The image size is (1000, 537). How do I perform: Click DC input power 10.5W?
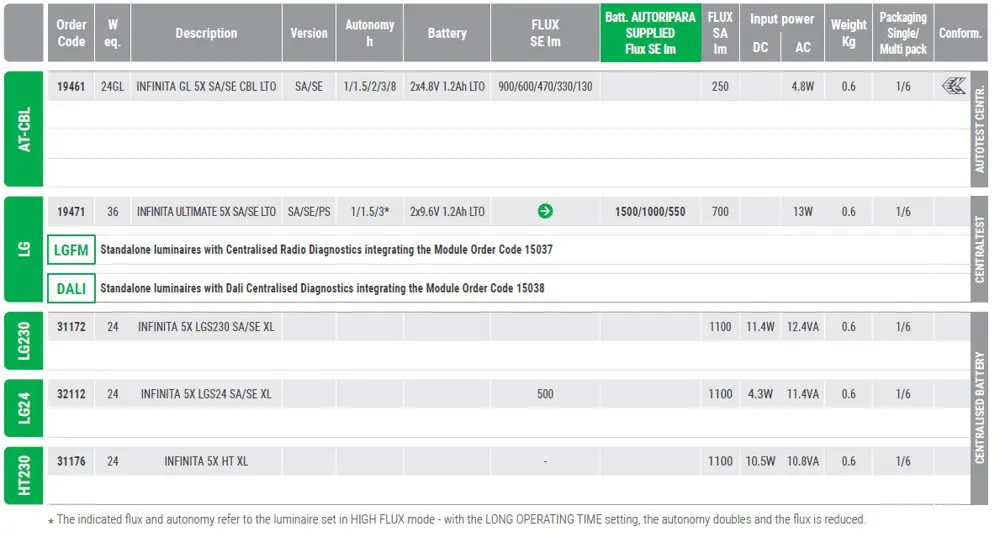pyautogui.click(x=760, y=461)
